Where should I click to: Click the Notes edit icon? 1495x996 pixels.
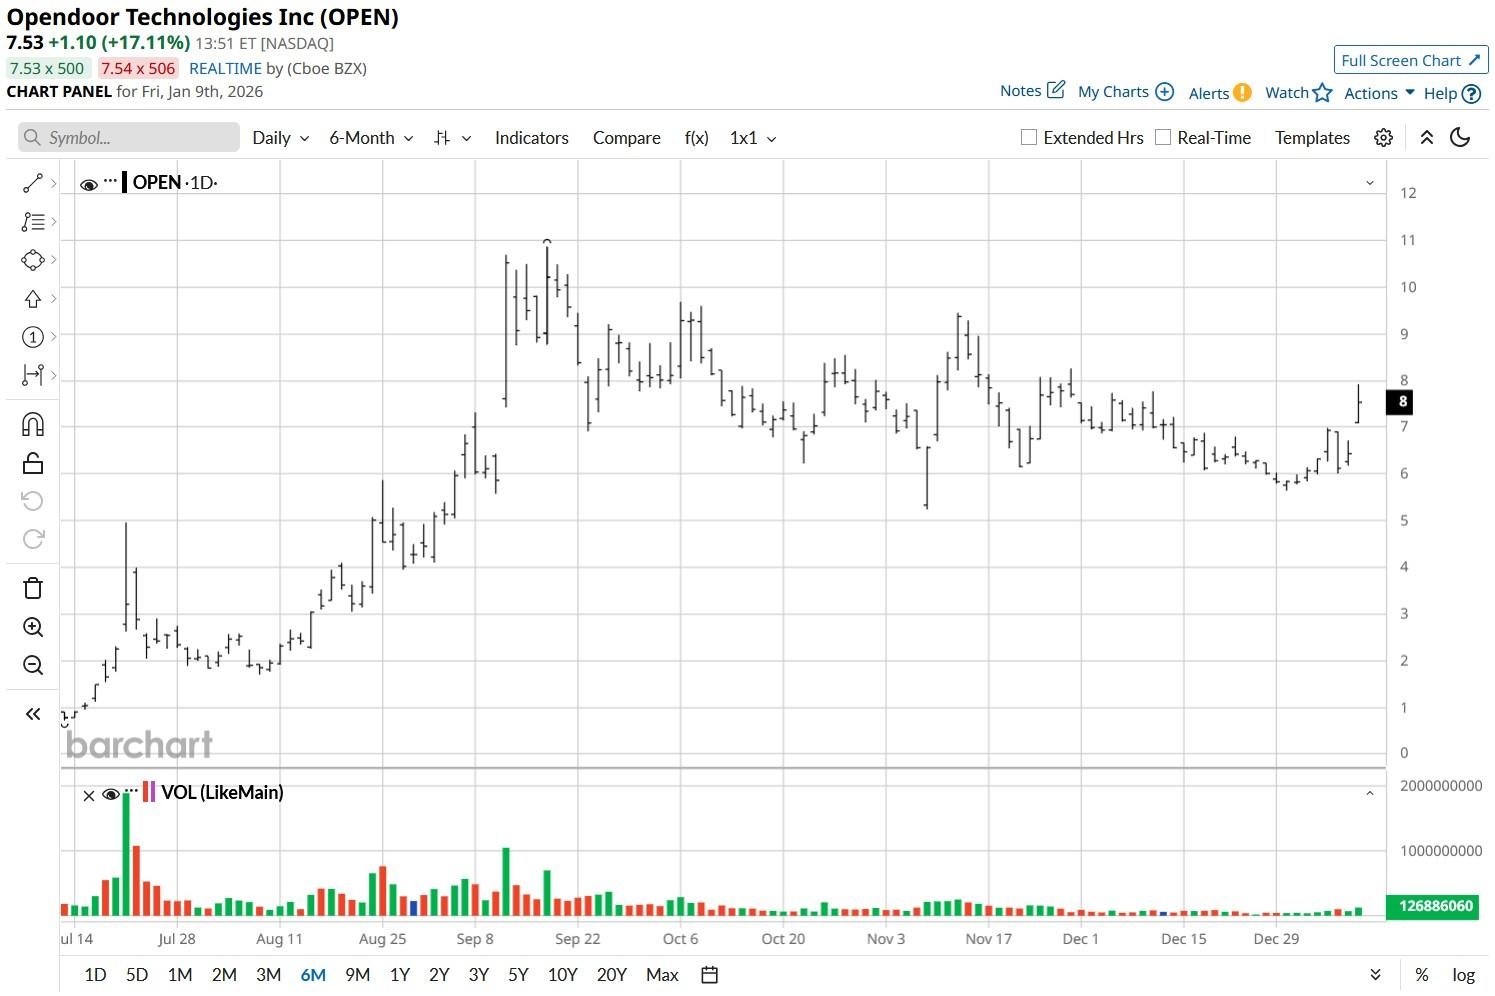pyautogui.click(x=1056, y=90)
